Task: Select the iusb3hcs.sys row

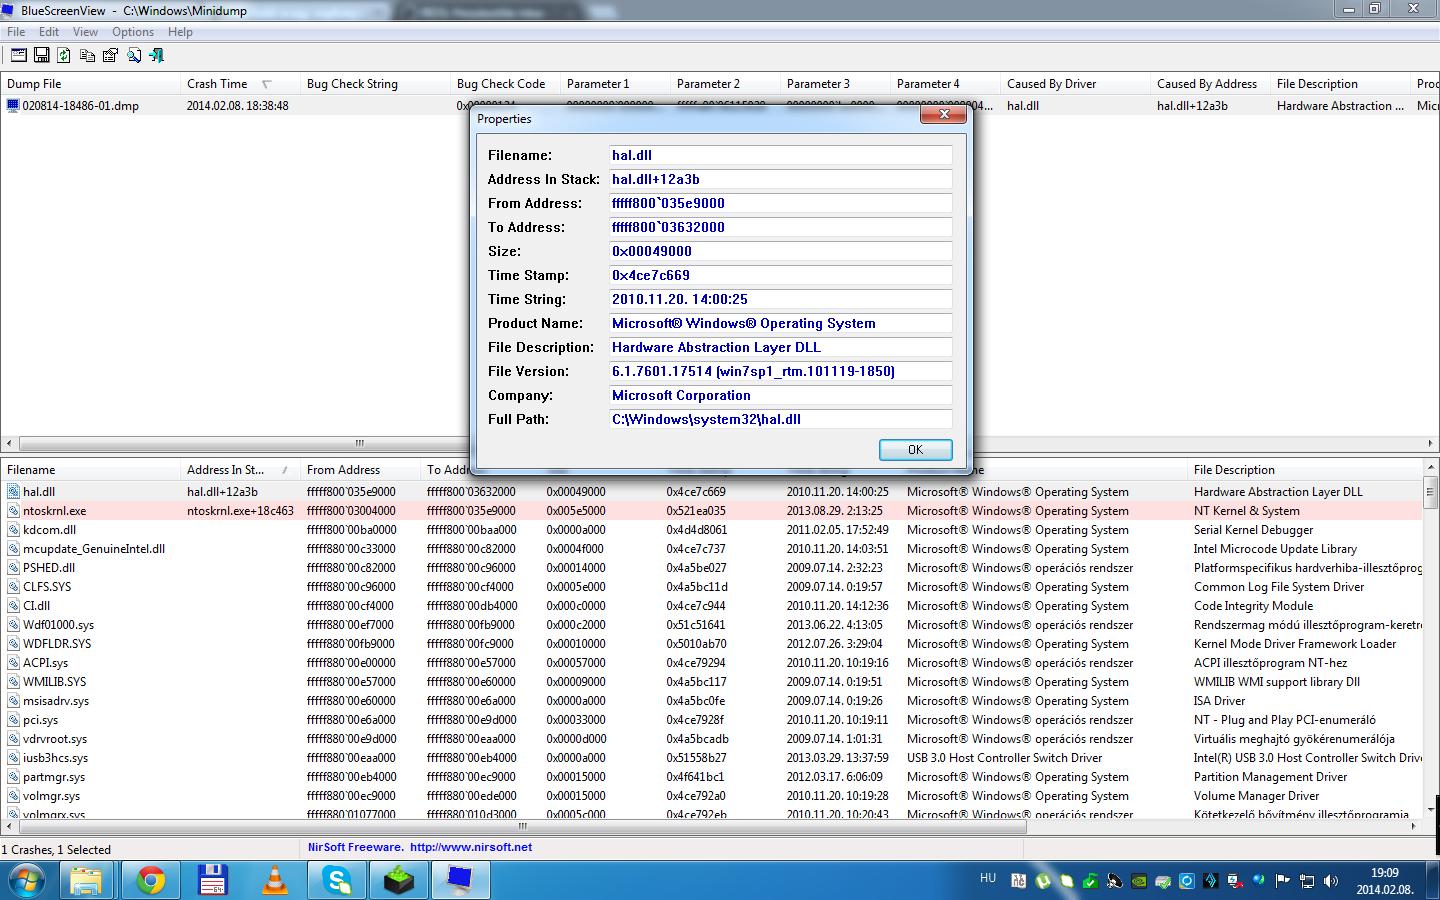Action: 711,757
